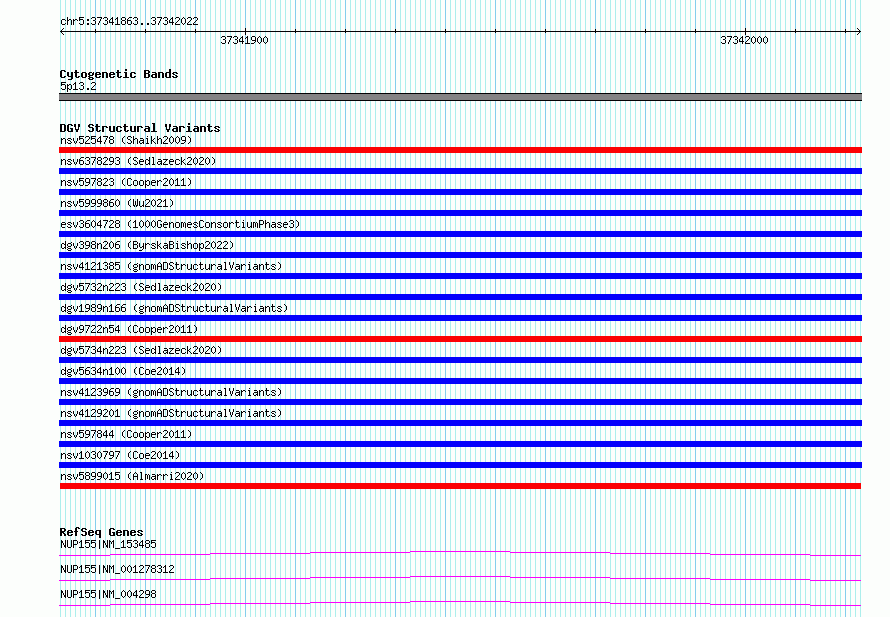Select nsv4123969 (gnomADStructuralVariants) label

[171, 392]
